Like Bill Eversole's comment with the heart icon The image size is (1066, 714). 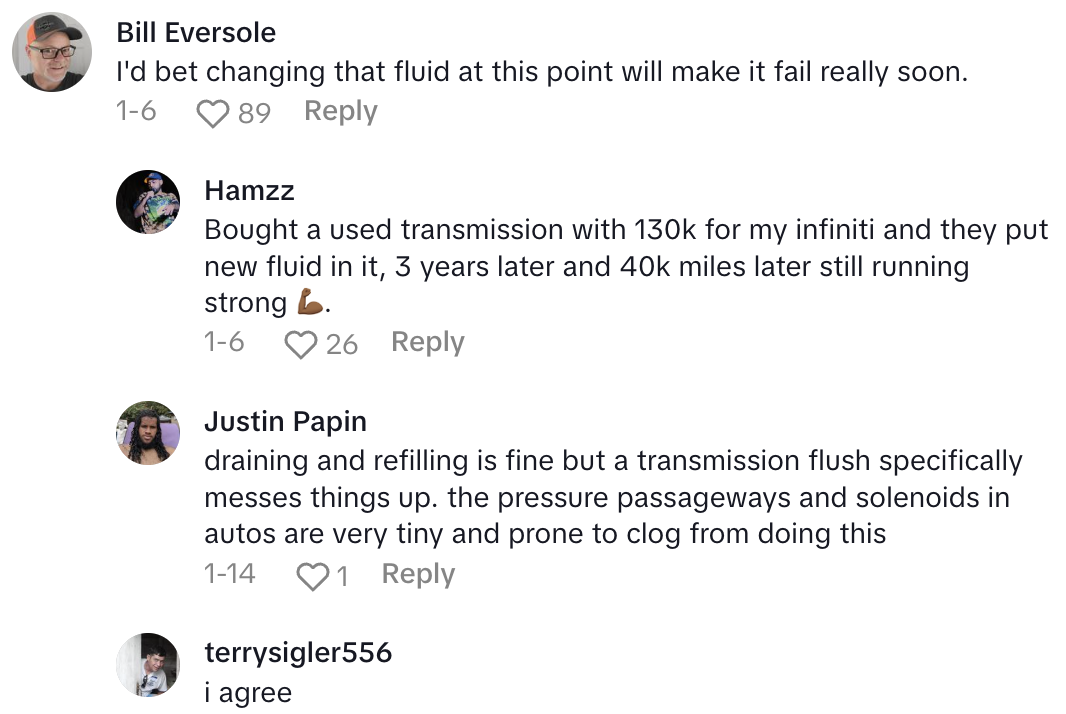pyautogui.click(x=212, y=111)
